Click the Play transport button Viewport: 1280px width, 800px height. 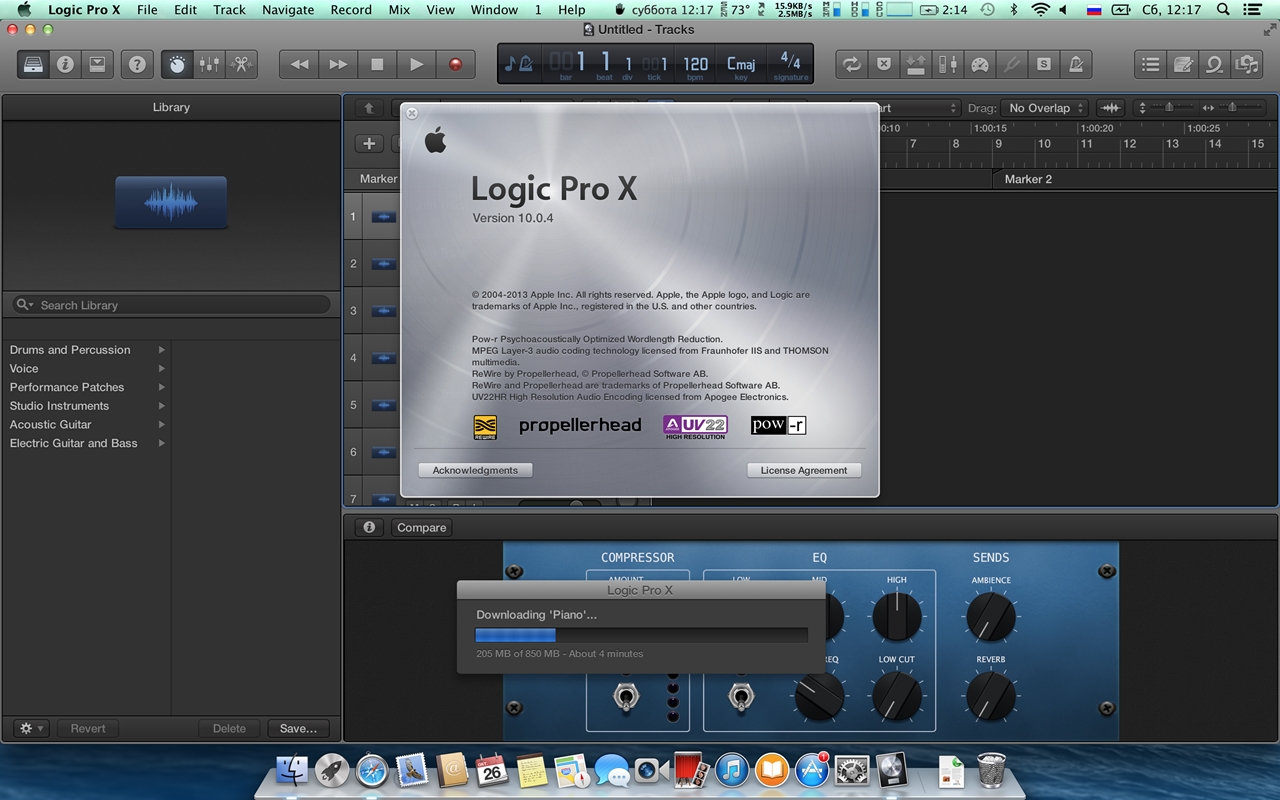pos(416,64)
